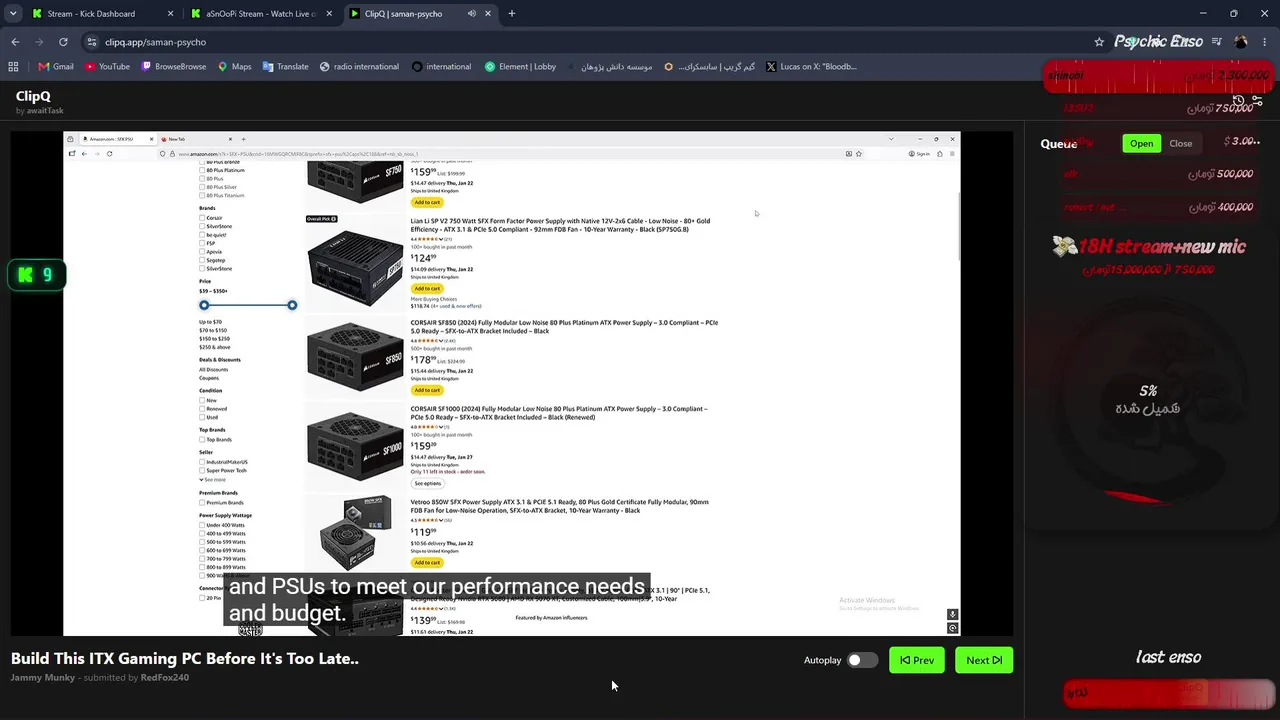Click the Vetroo 850W SFX Power Supply title
This screenshot has height=720, width=1280.
pos(559,506)
